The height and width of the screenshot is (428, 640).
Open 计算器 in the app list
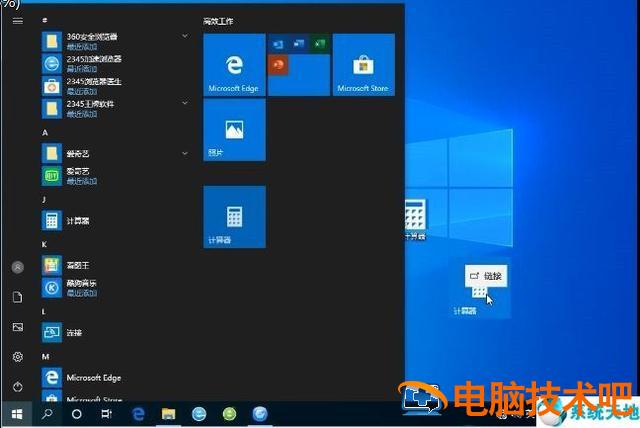tap(116, 221)
